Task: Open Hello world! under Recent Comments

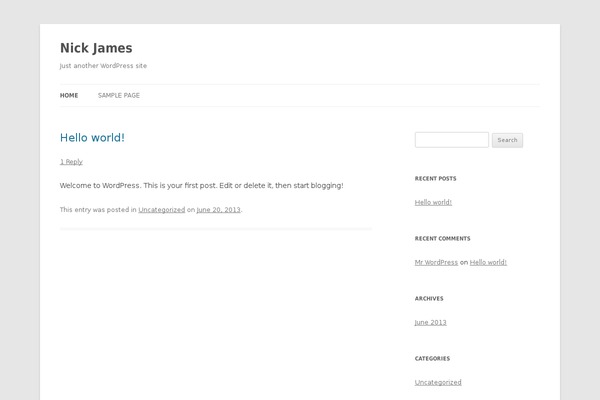Action: (488, 262)
